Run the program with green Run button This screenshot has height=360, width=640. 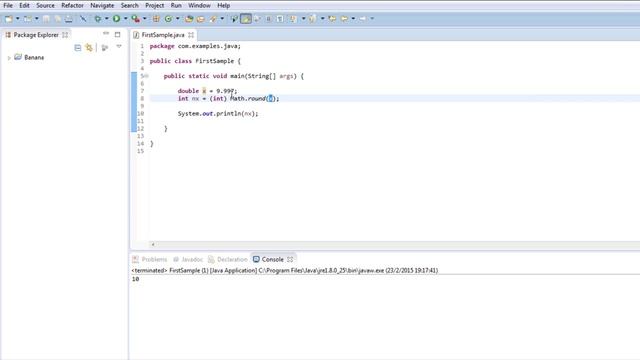click(116, 19)
